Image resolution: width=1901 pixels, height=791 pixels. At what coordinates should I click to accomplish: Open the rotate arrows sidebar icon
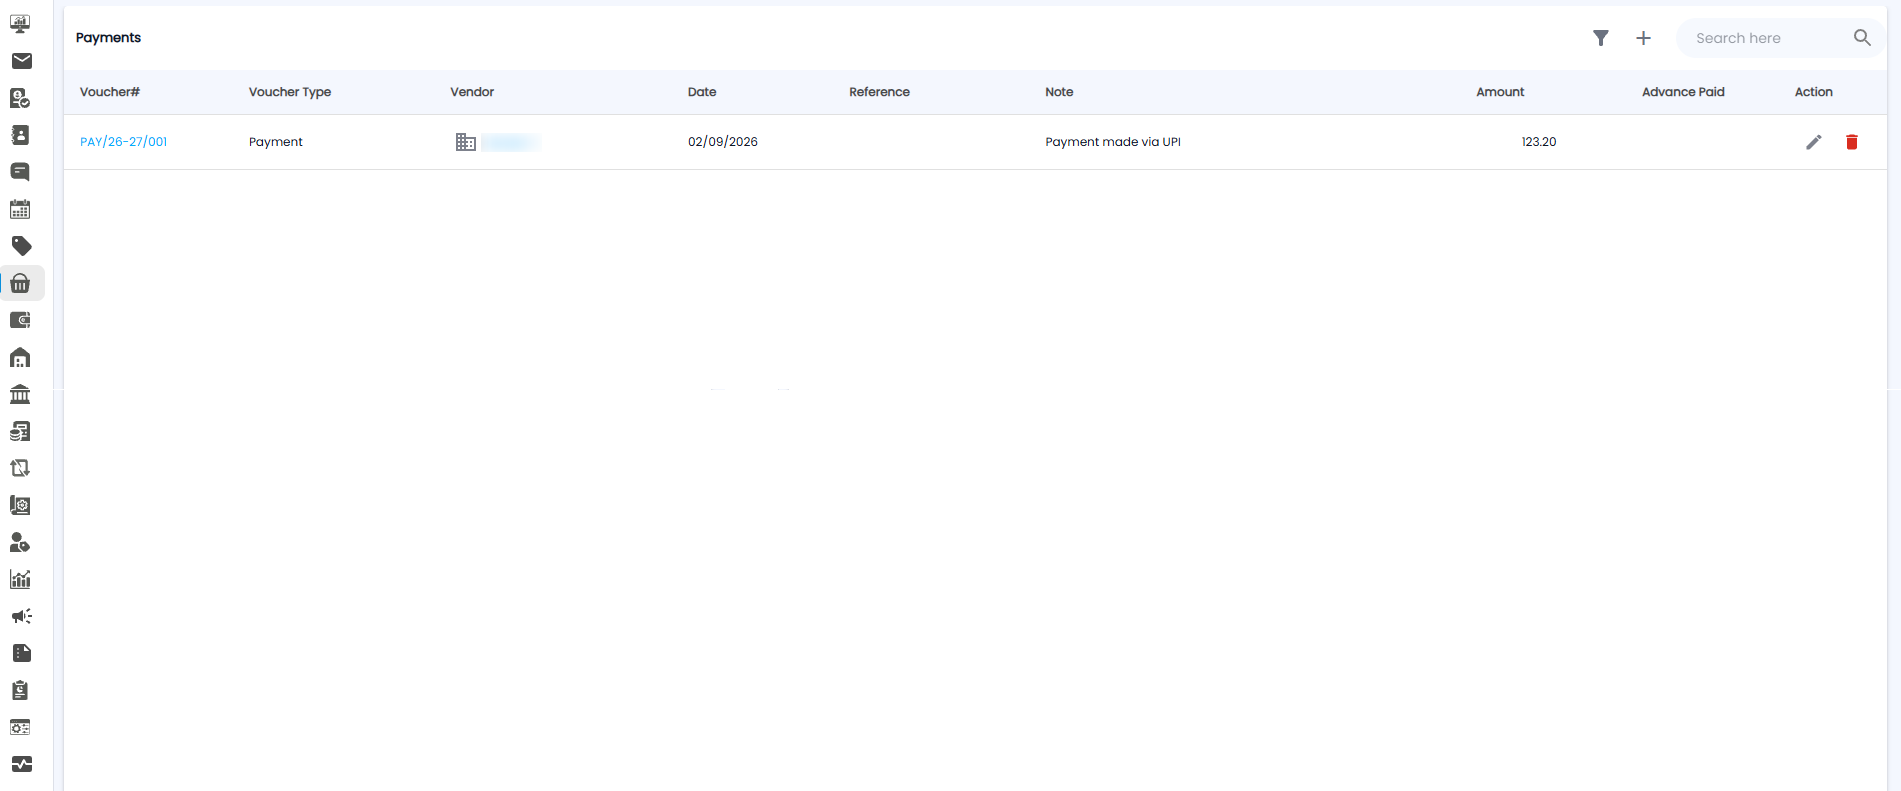click(20, 468)
